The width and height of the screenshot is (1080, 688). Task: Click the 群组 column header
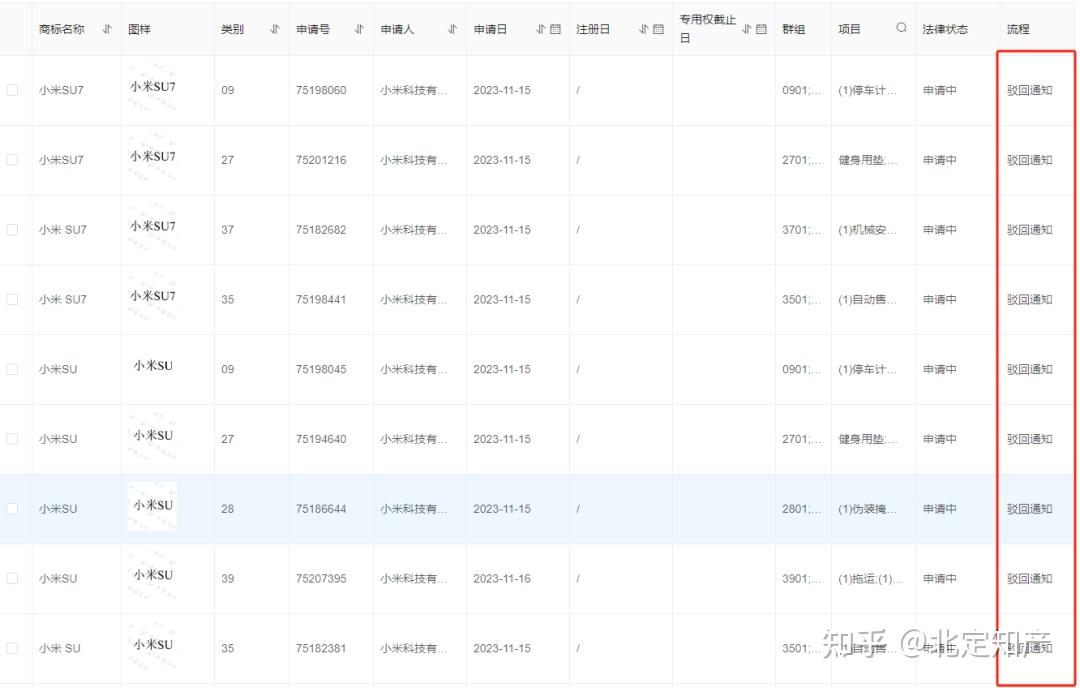(x=793, y=29)
